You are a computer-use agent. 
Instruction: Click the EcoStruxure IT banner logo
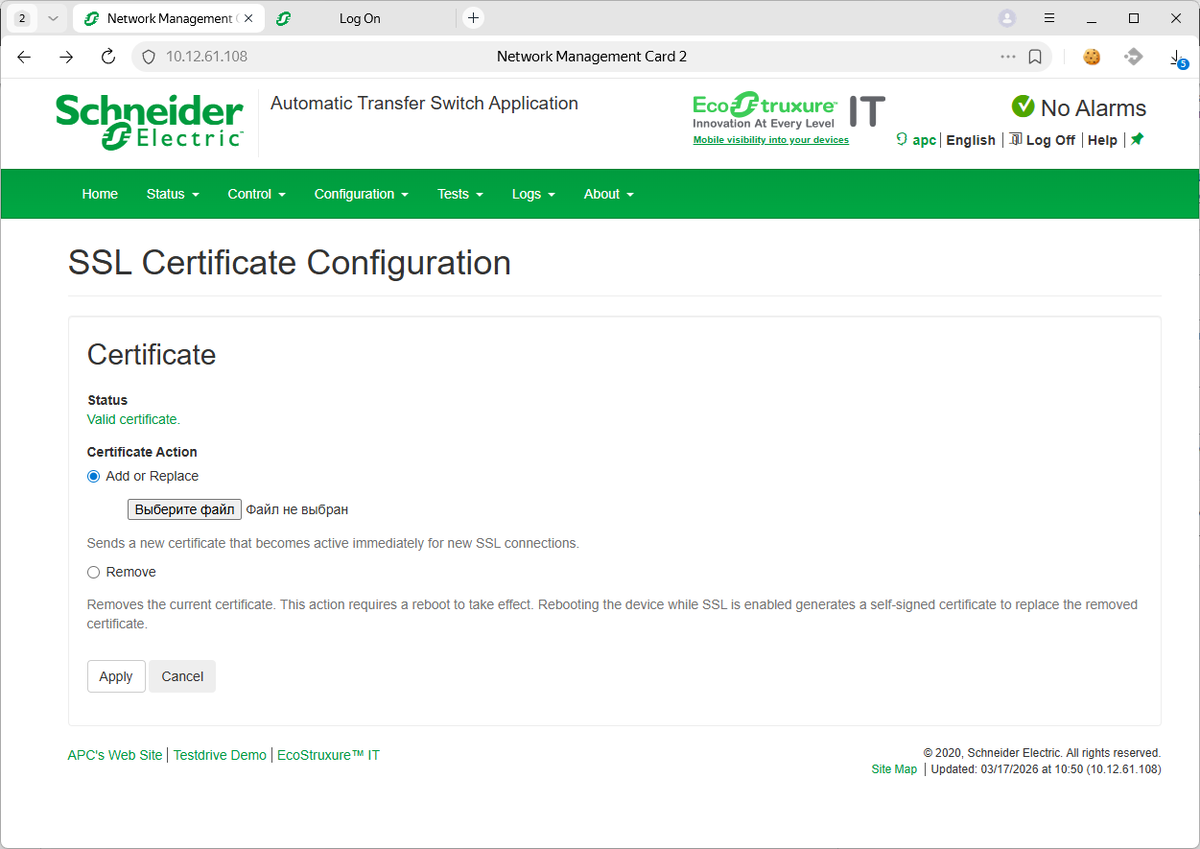(x=789, y=110)
